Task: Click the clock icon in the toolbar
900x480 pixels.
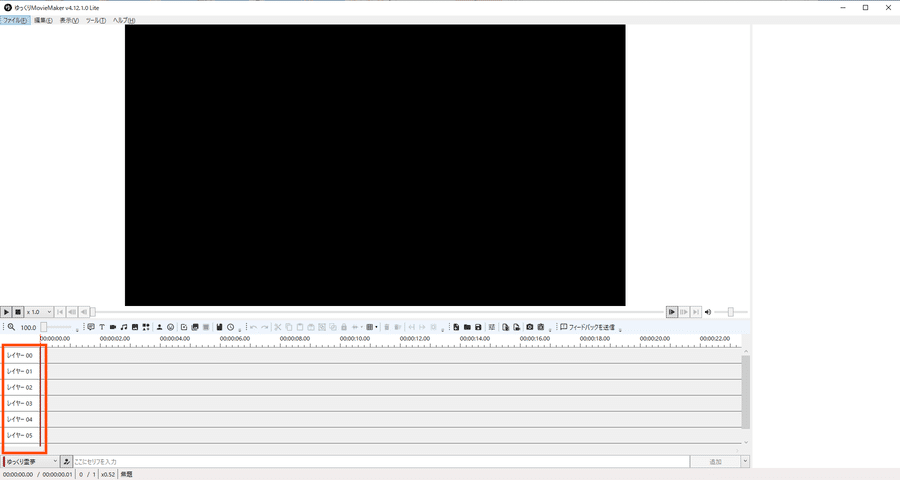Action: coord(230,327)
